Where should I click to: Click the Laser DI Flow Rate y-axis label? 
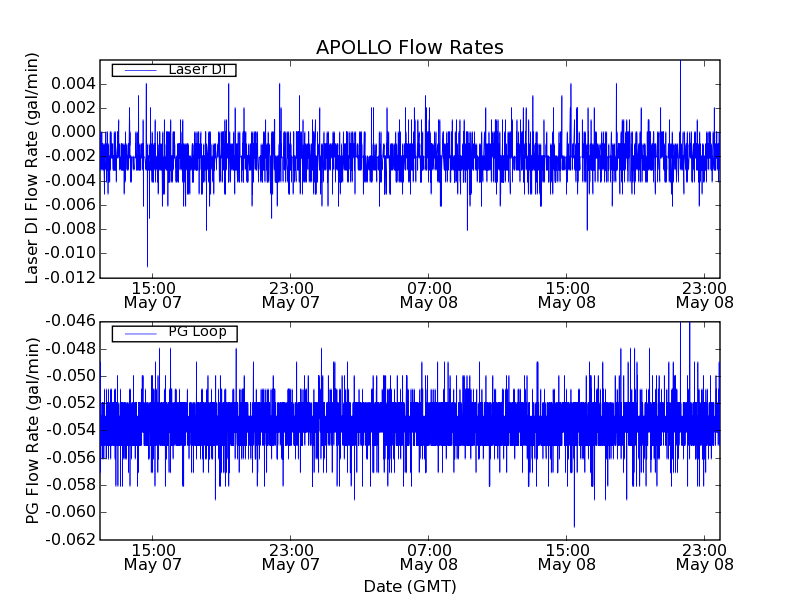pyautogui.click(x=33, y=168)
